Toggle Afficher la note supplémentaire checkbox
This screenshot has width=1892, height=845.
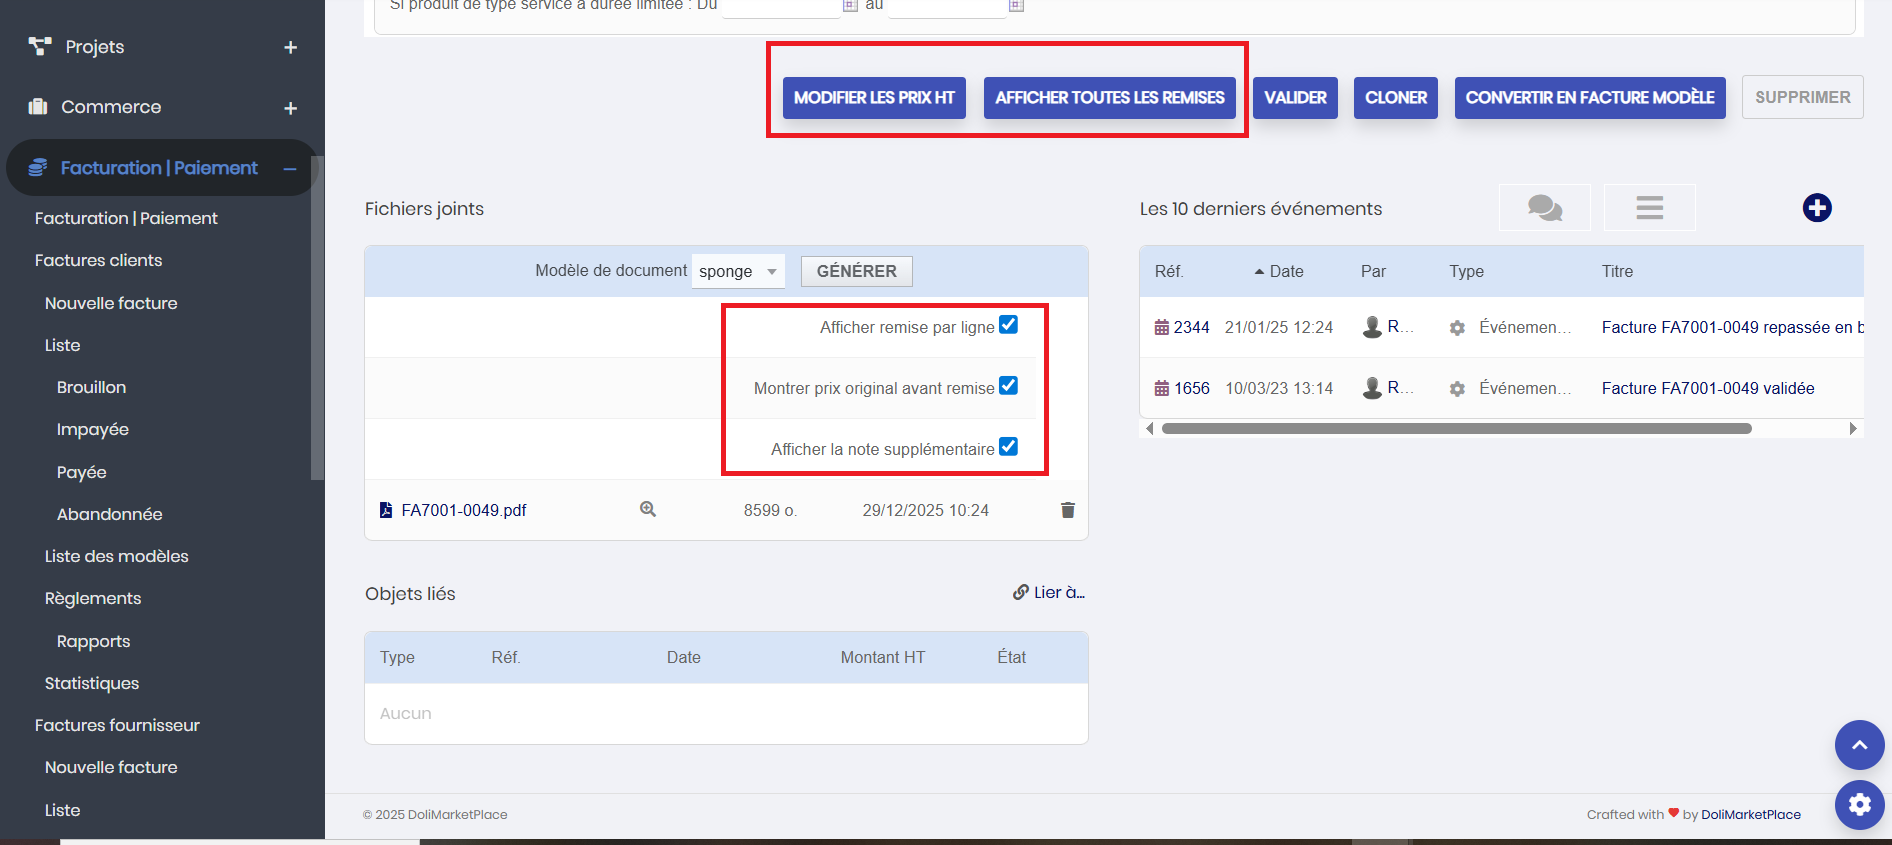[x=1009, y=447]
